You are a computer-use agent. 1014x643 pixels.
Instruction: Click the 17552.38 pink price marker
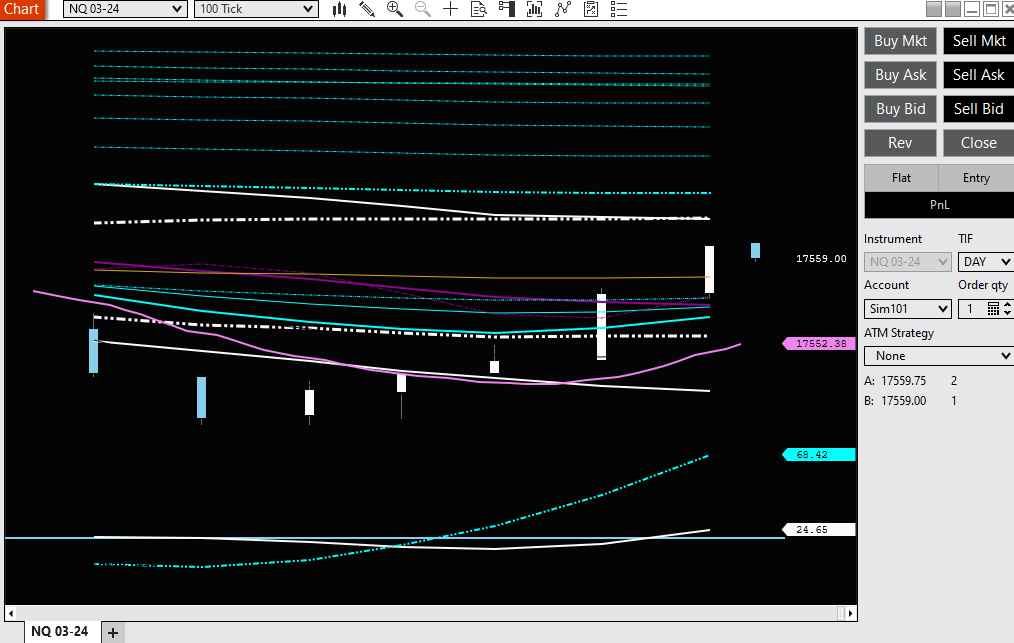click(819, 343)
